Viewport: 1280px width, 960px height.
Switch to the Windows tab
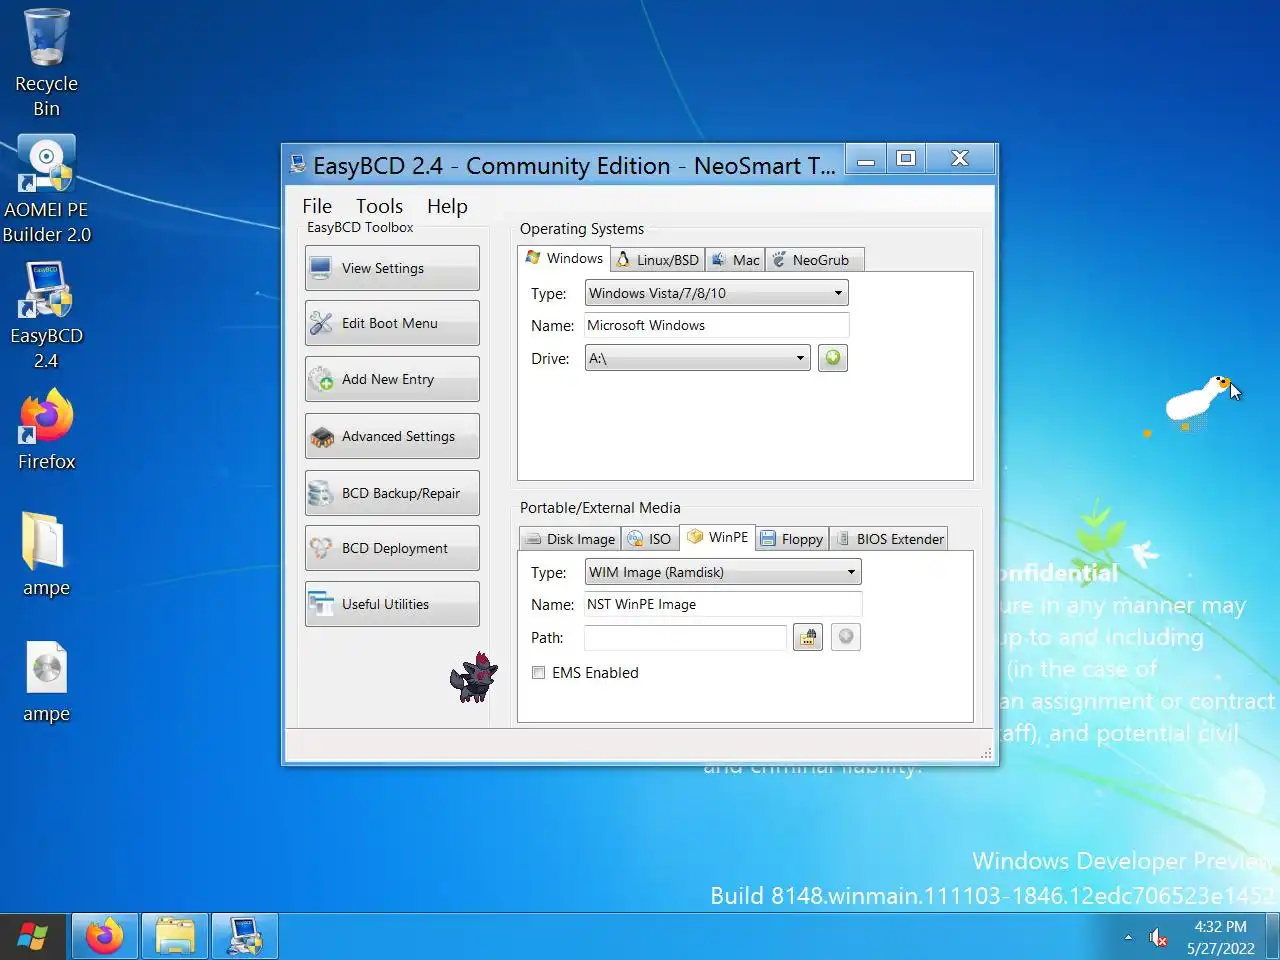(x=564, y=258)
